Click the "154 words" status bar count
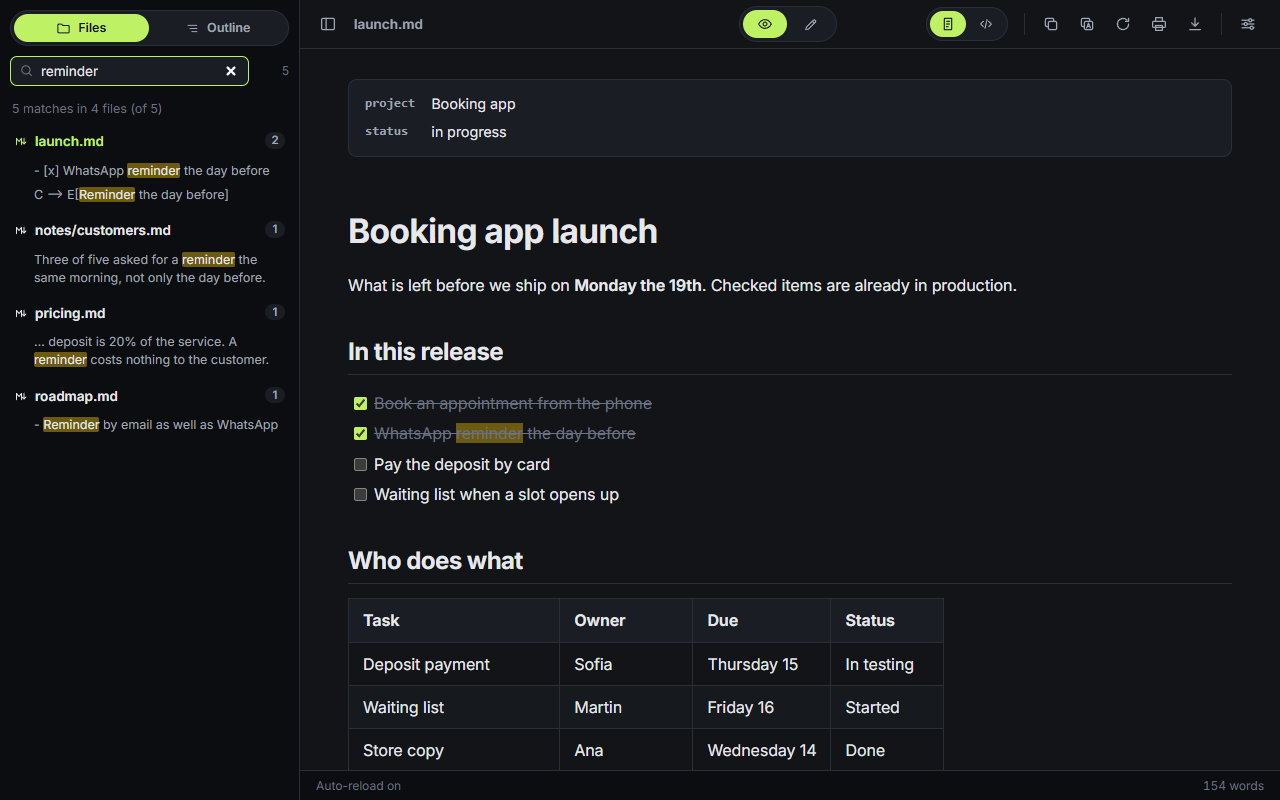Viewport: 1280px width, 800px height. [1233, 786]
